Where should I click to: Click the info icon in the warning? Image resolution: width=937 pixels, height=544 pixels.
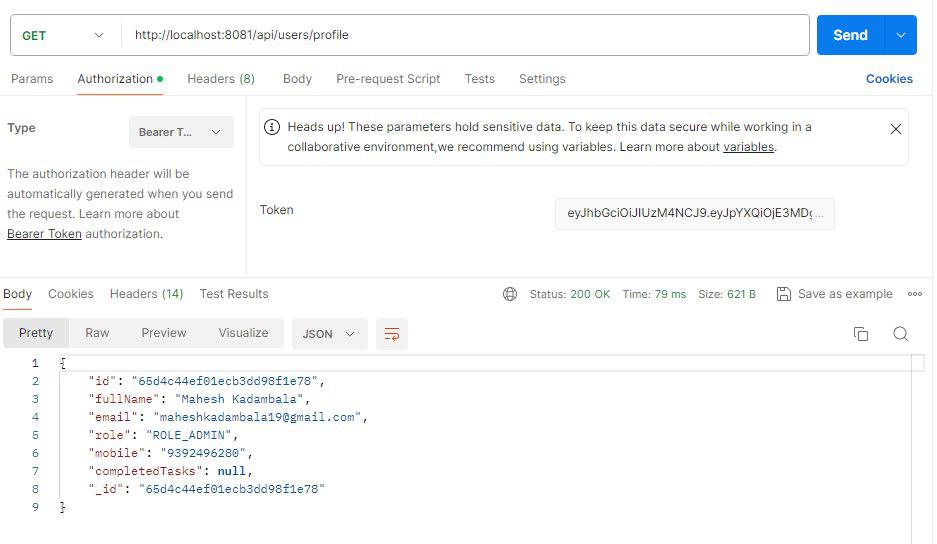(271, 127)
